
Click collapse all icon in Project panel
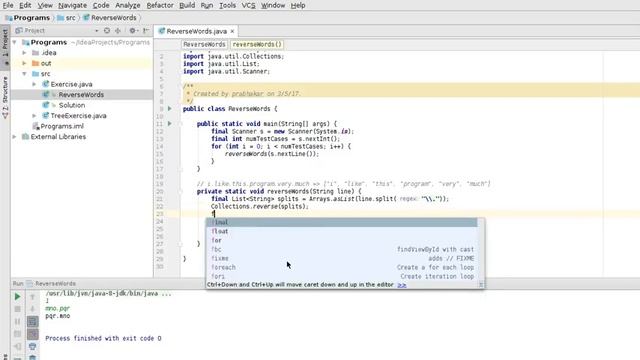[118, 31]
